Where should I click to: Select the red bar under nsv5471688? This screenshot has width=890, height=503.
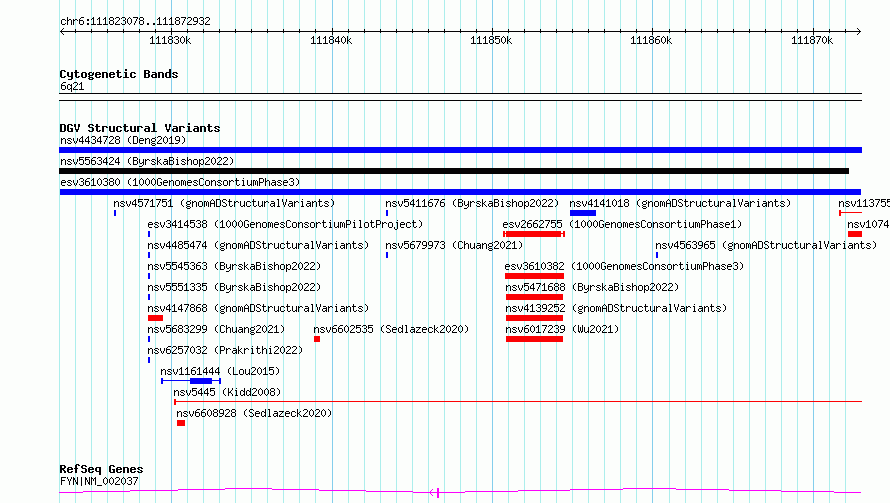534,297
